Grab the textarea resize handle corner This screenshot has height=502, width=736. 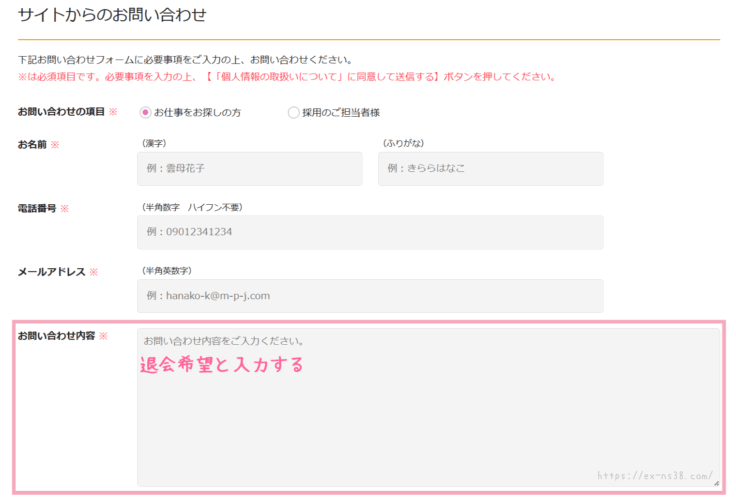point(716,483)
